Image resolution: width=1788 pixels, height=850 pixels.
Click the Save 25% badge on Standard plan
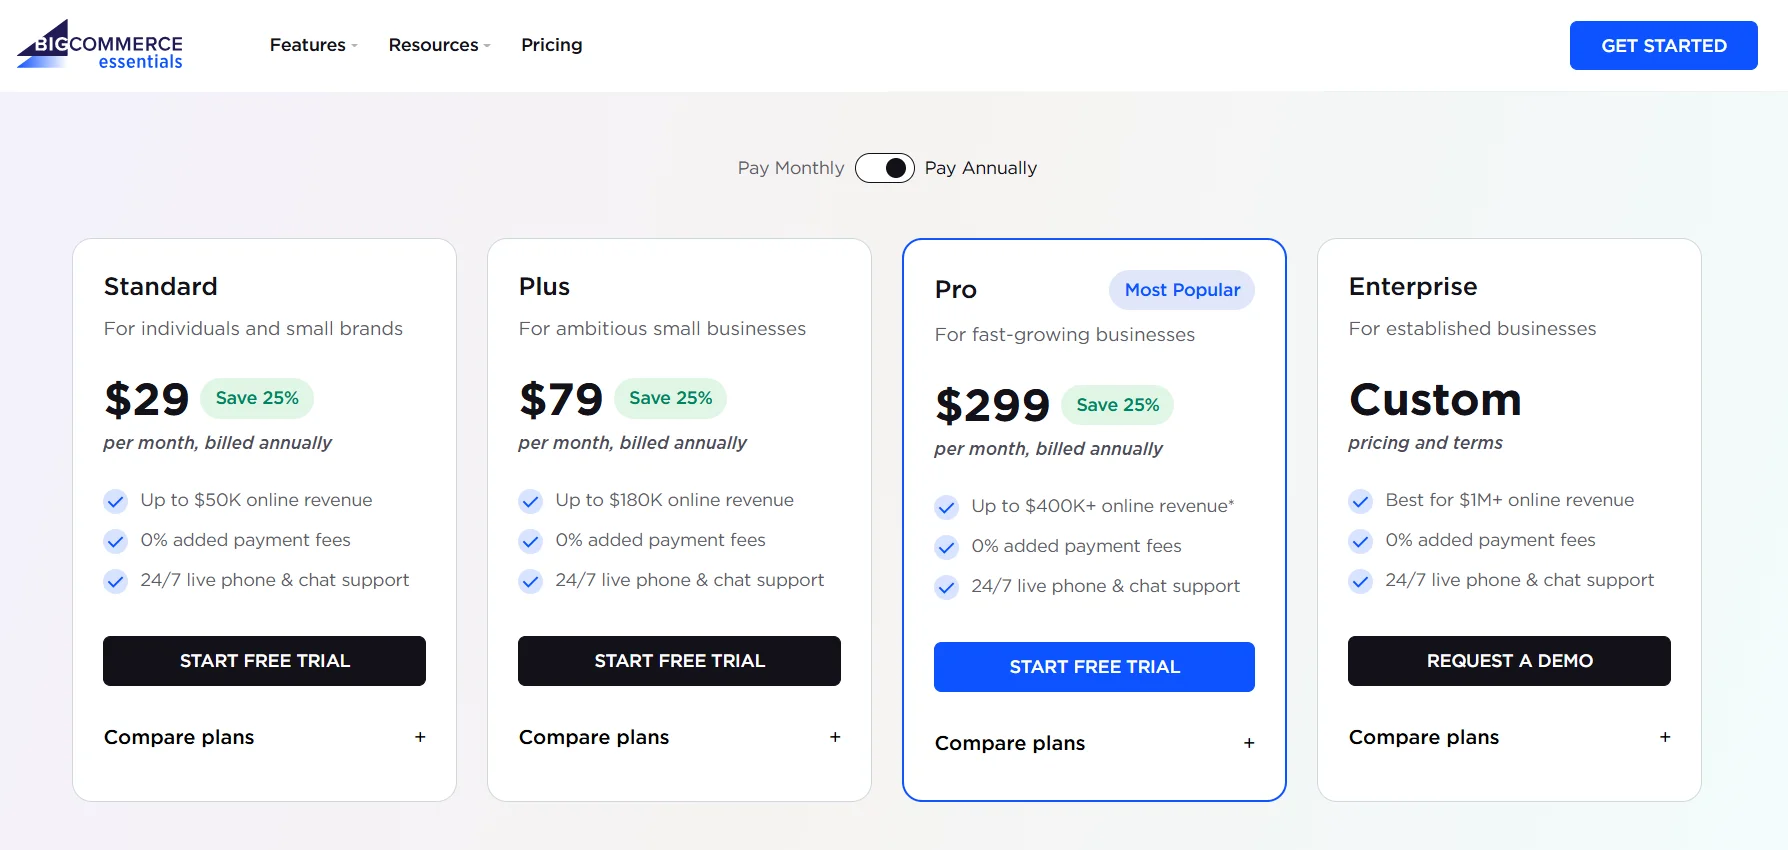tap(257, 398)
